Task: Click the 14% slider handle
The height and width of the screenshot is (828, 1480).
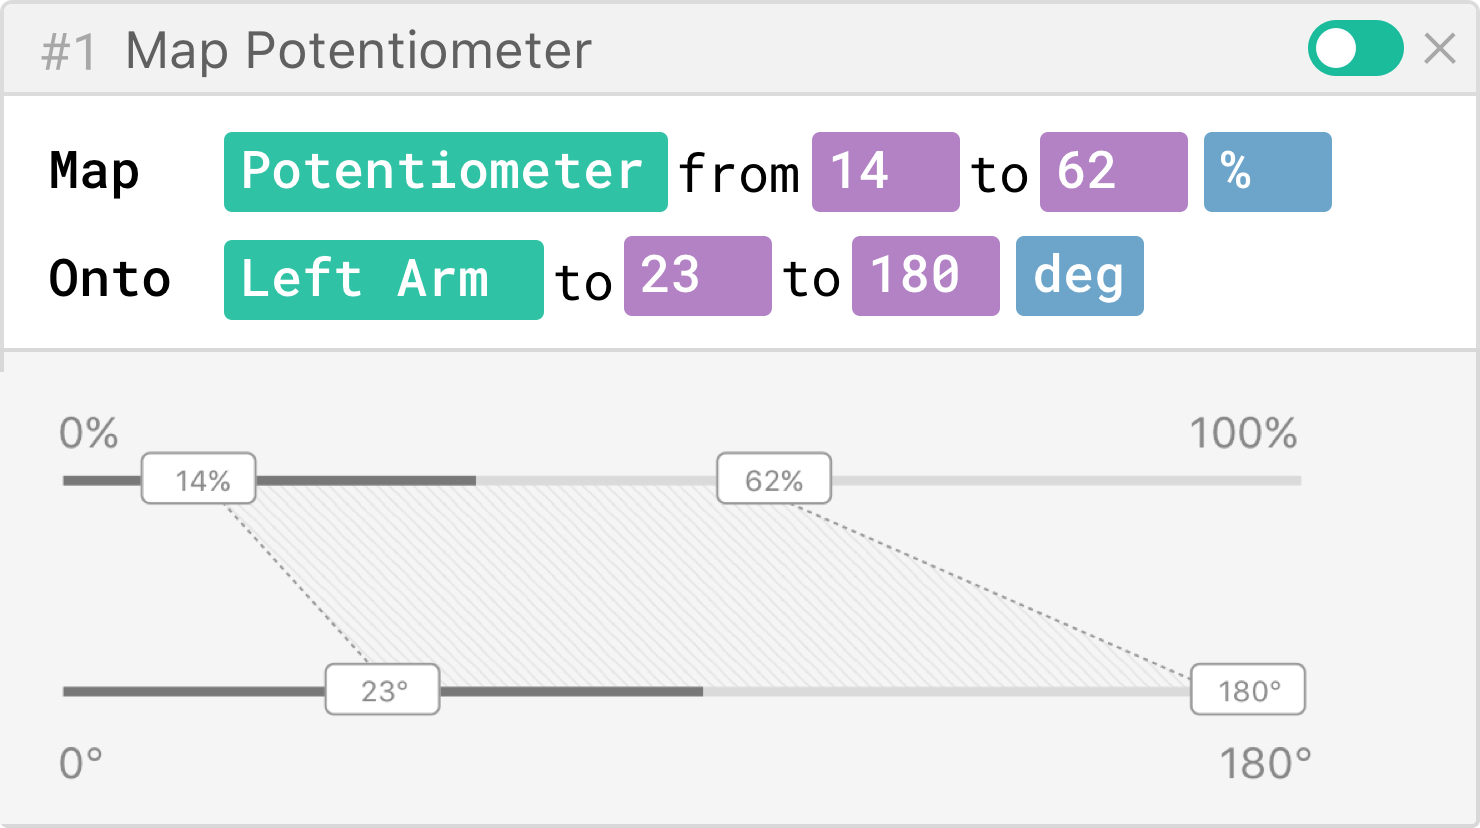Action: (x=199, y=479)
